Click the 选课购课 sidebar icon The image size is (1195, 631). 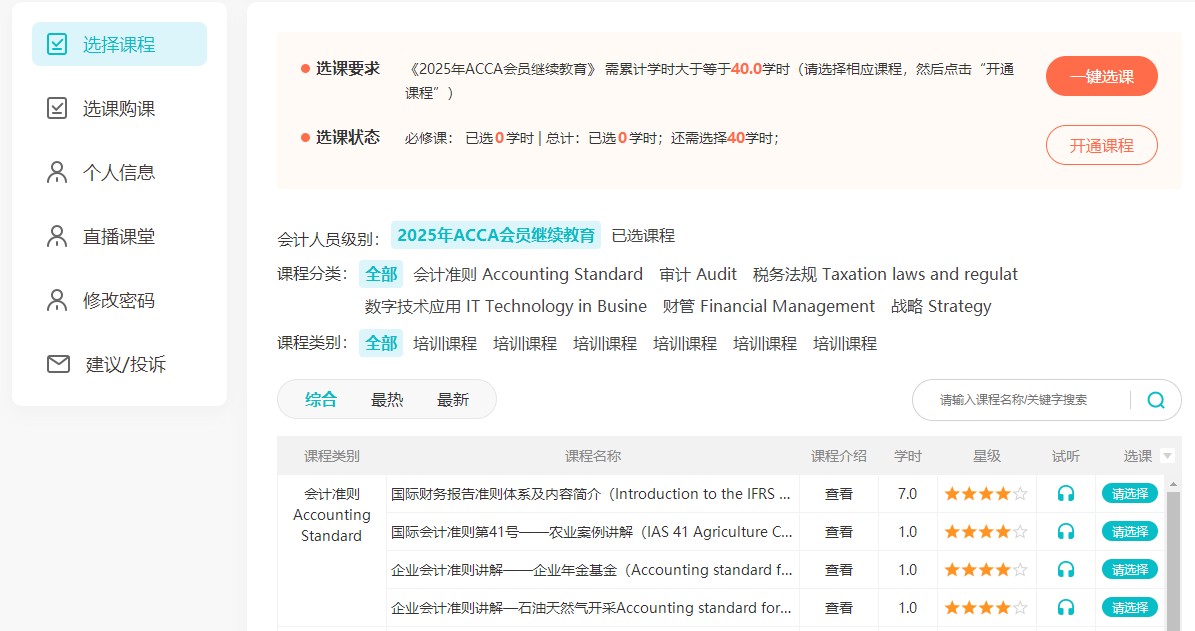(57, 108)
